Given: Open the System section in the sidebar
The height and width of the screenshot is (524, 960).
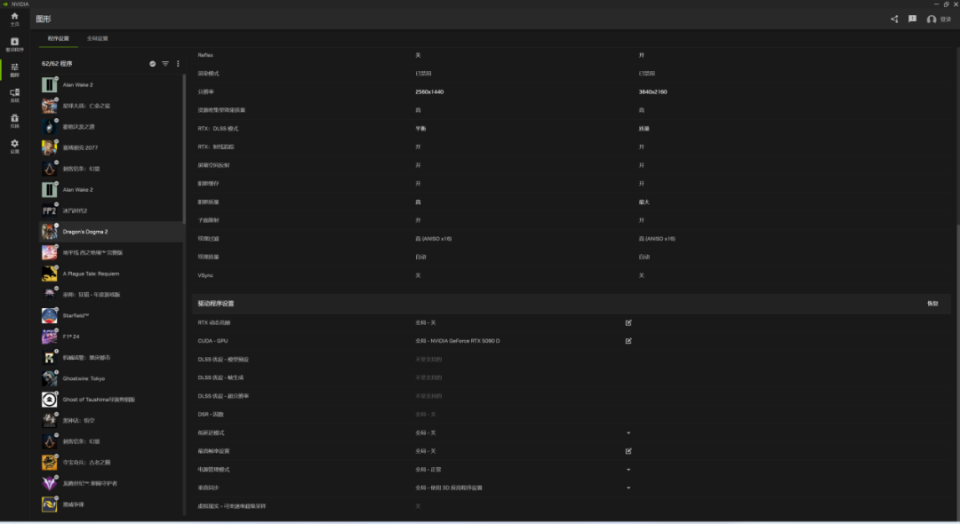Looking at the screenshot, I should 14,95.
